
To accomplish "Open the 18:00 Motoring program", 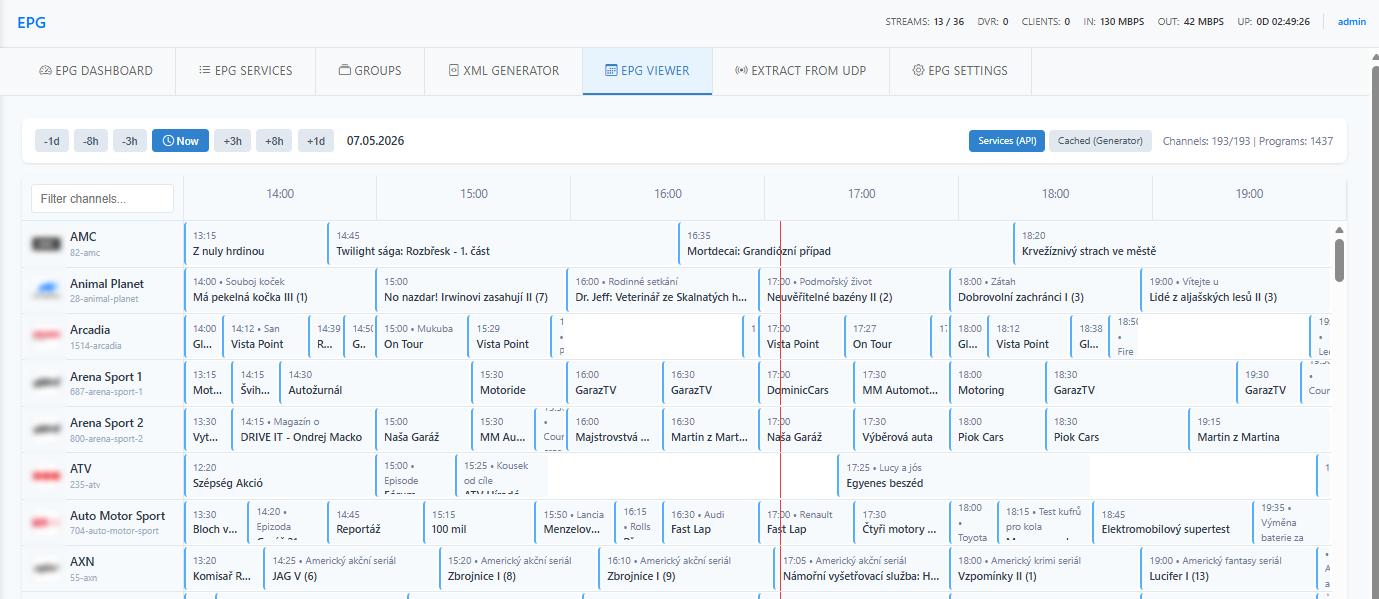I will [996, 383].
